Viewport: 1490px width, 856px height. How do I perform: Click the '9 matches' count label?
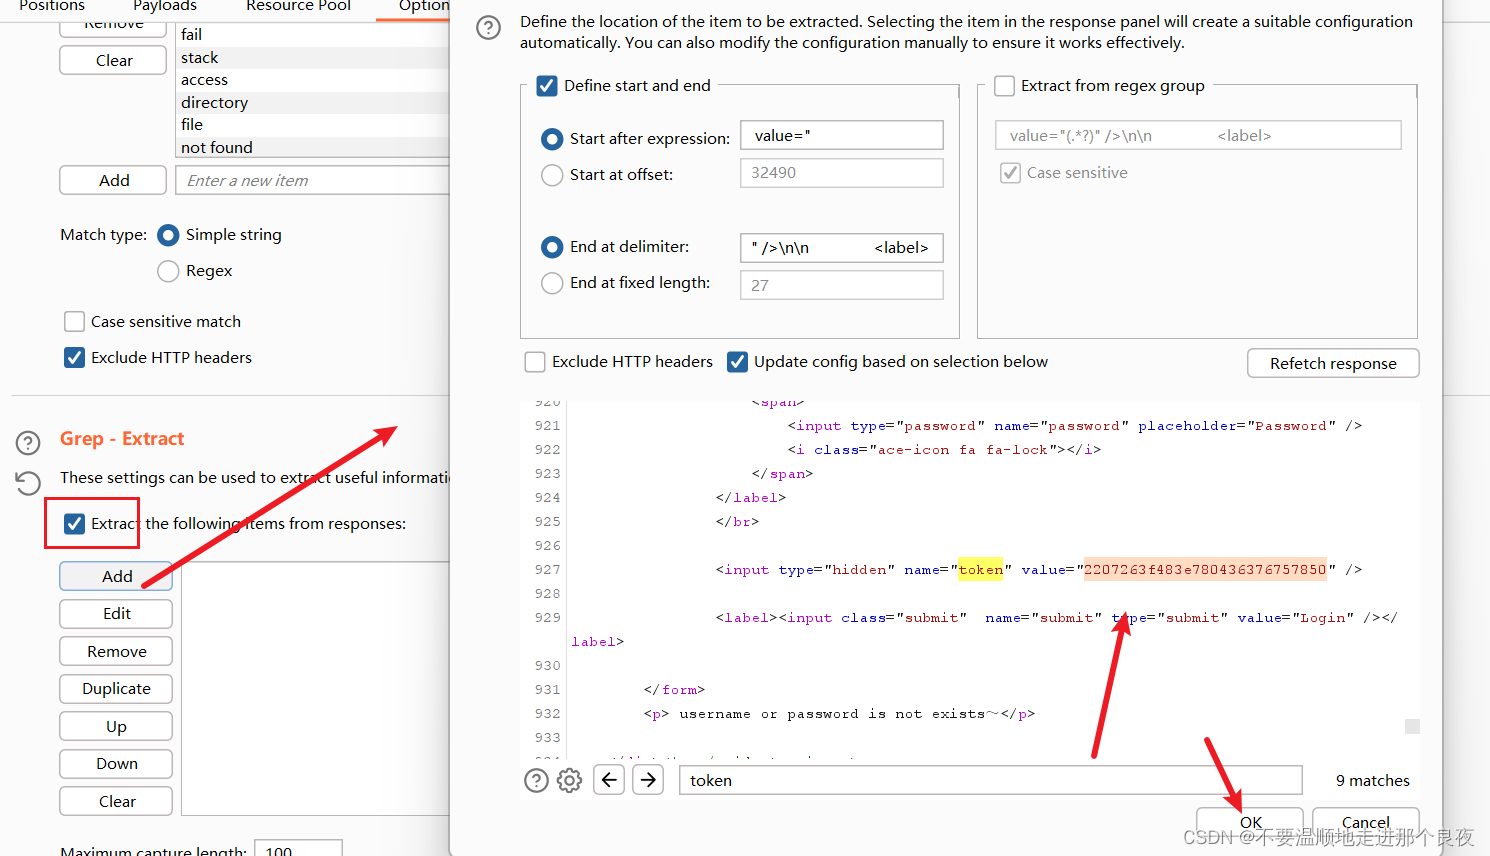(1372, 780)
